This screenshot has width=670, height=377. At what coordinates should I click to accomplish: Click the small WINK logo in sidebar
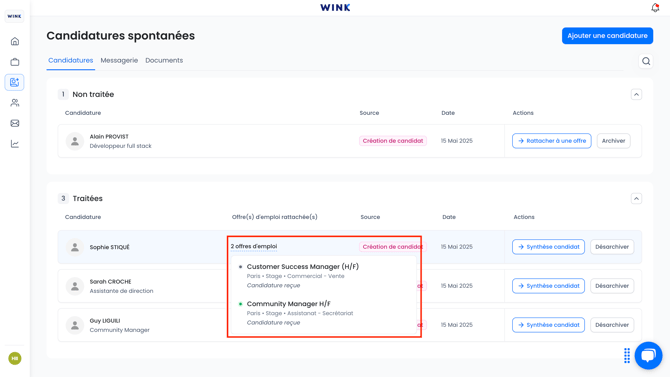(15, 16)
